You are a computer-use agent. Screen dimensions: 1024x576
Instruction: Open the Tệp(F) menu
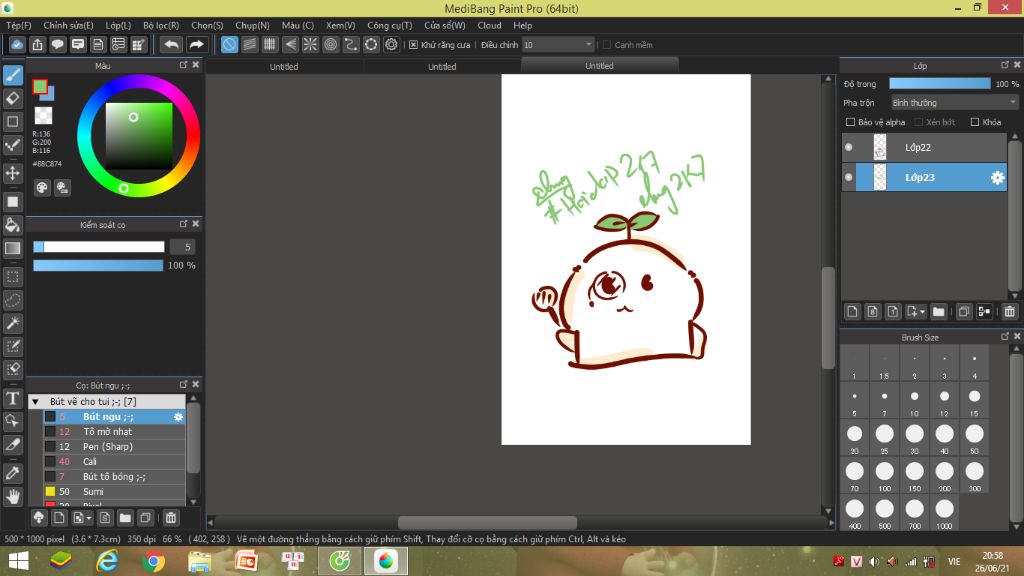(x=19, y=25)
